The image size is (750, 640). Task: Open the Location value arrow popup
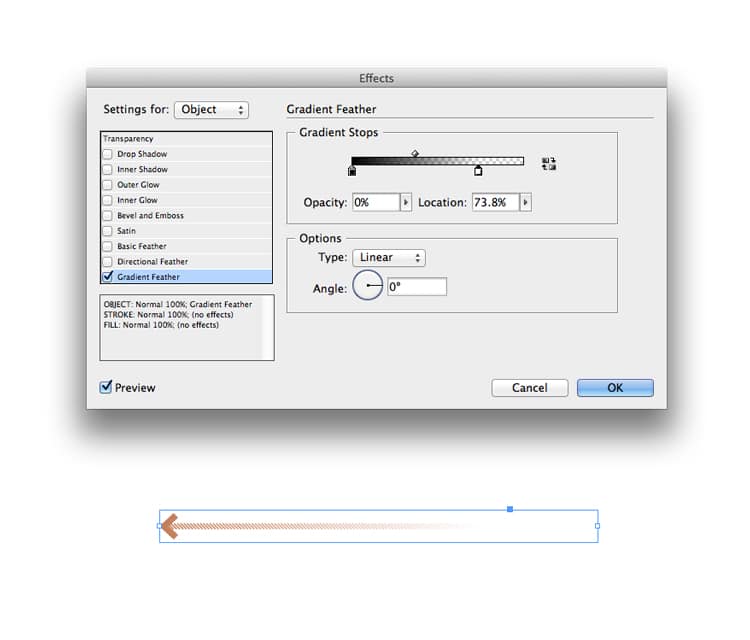click(x=526, y=202)
